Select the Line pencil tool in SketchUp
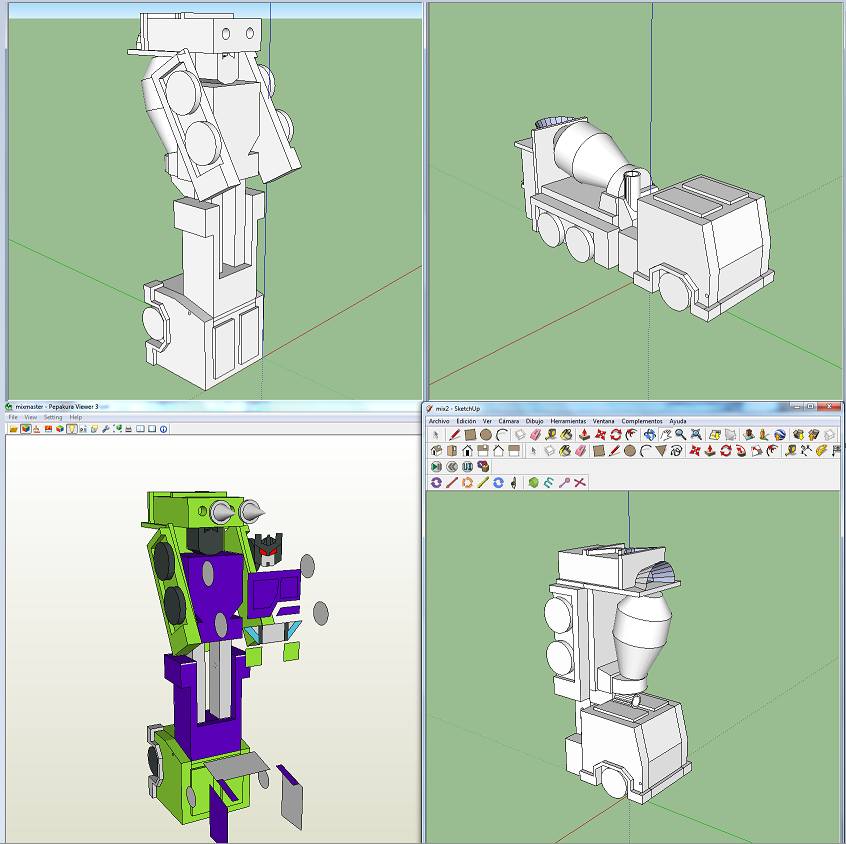 pos(455,435)
